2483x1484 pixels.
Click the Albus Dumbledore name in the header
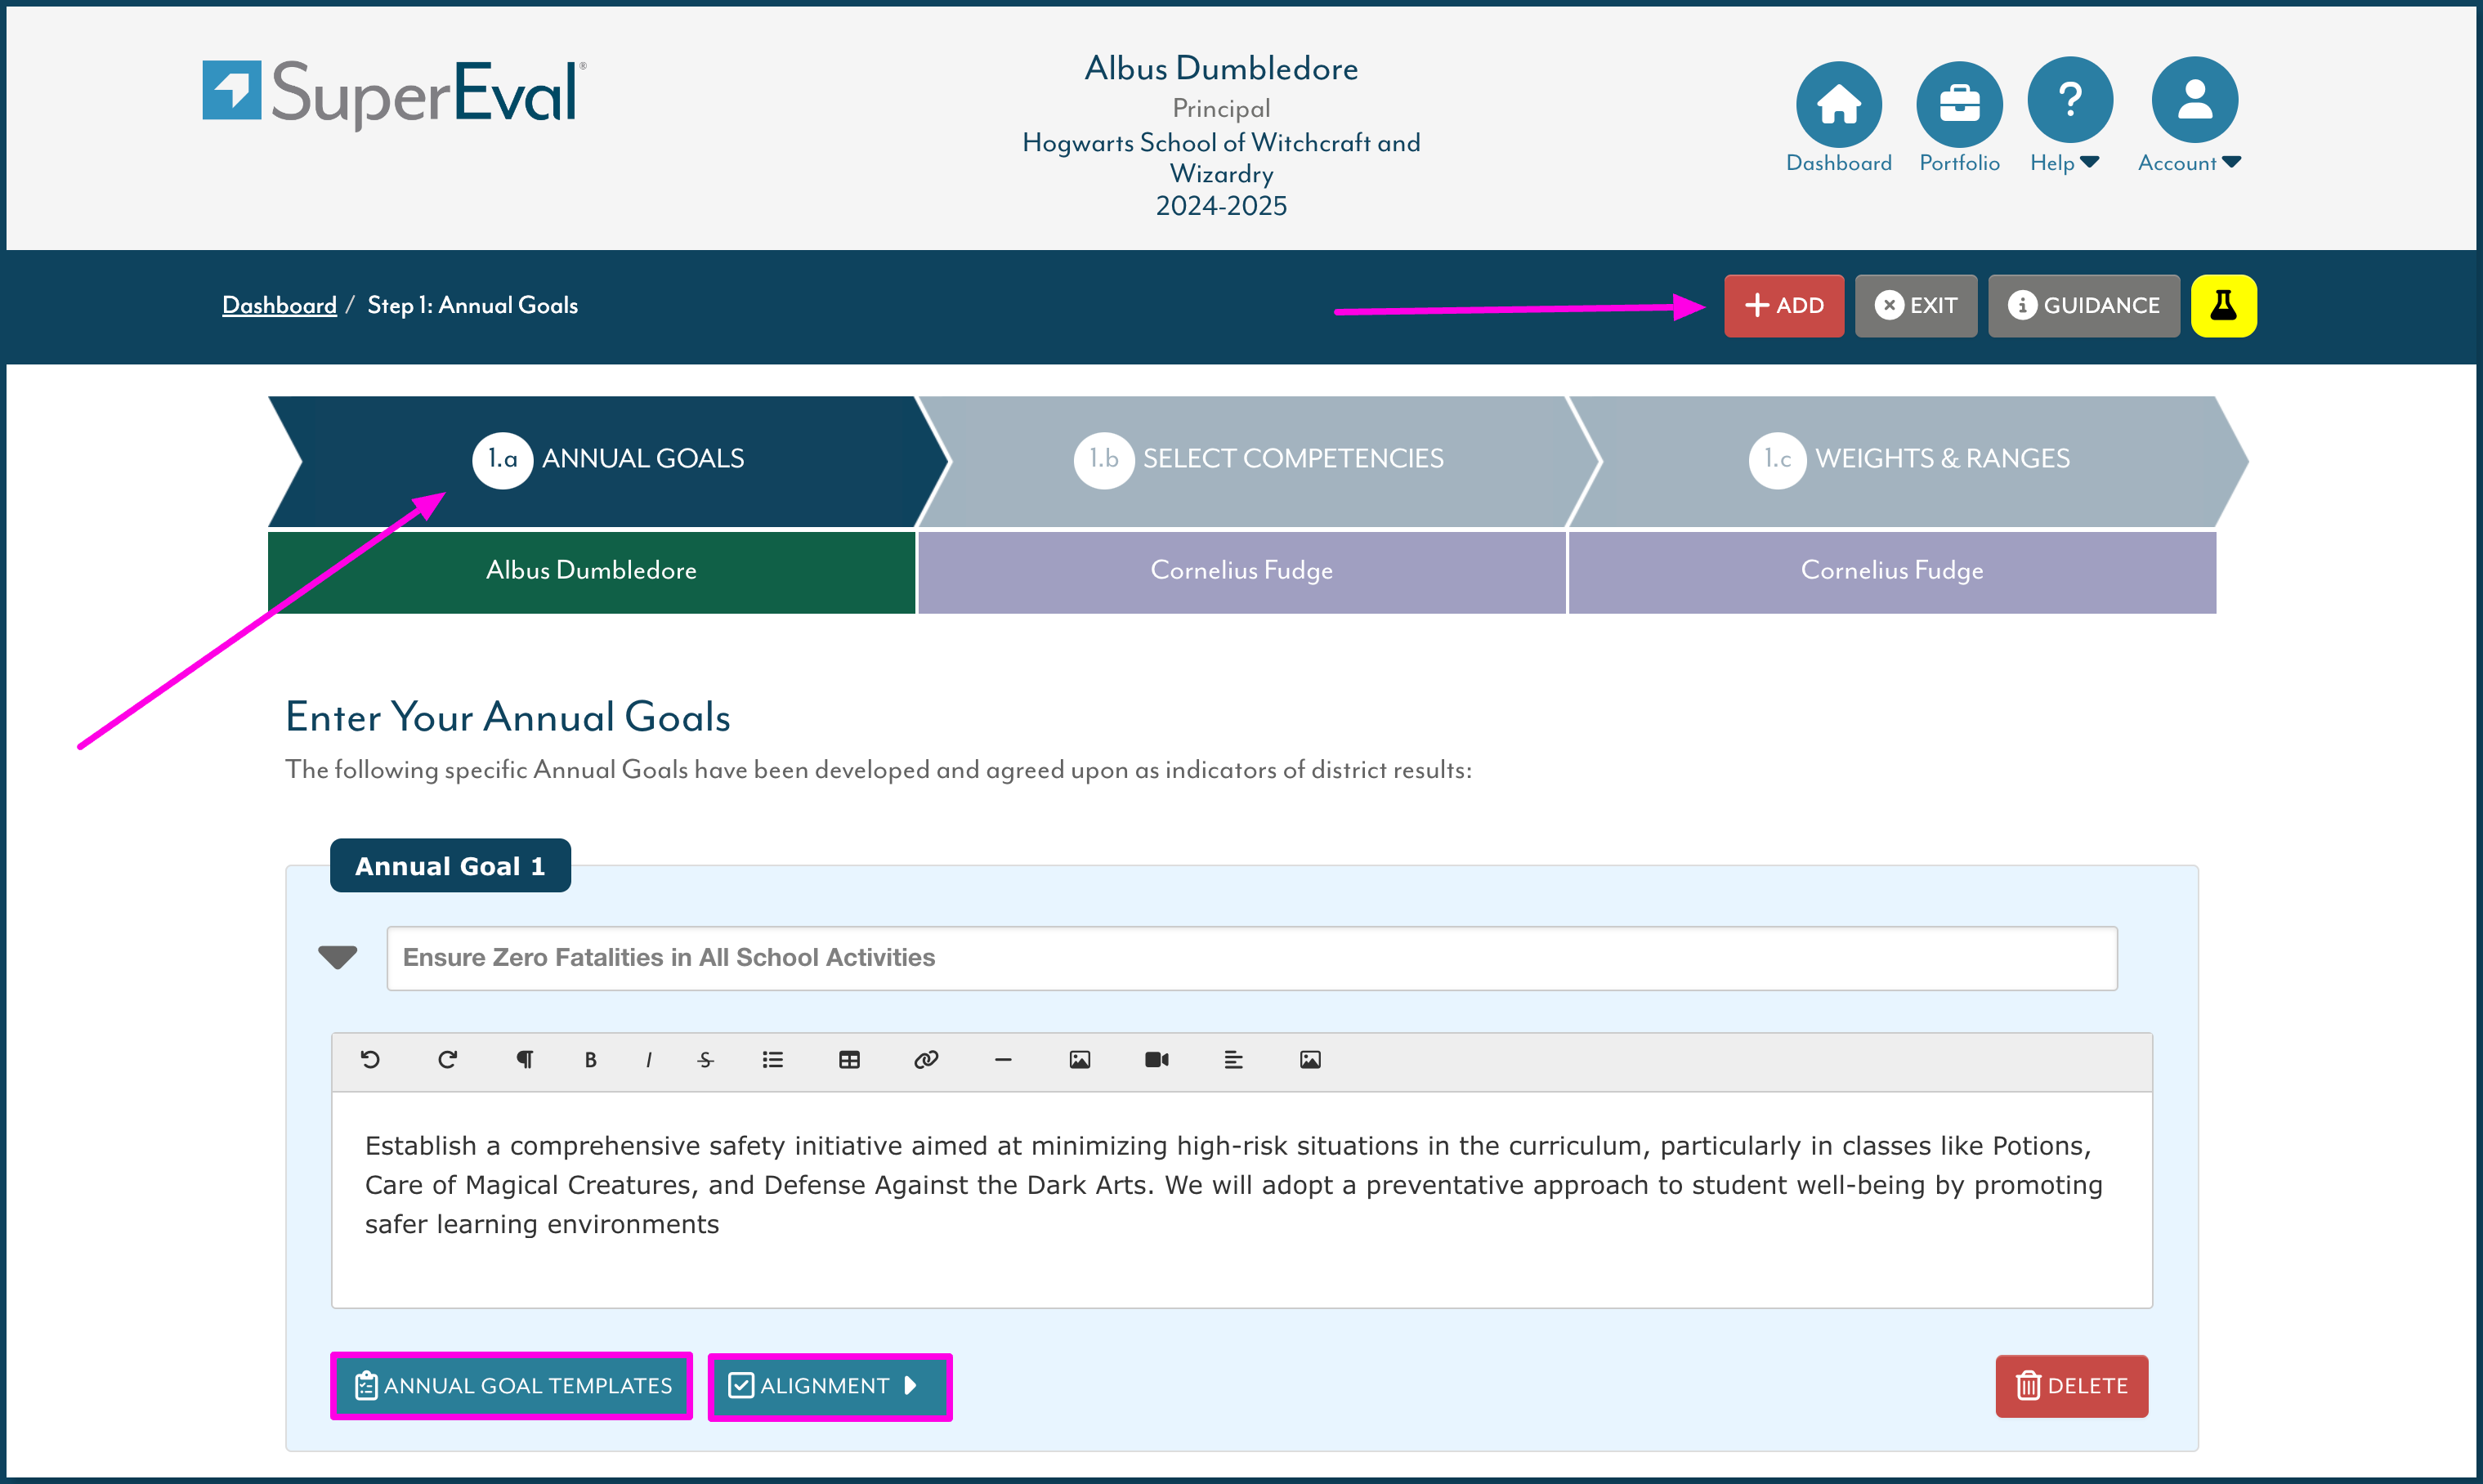1221,68
